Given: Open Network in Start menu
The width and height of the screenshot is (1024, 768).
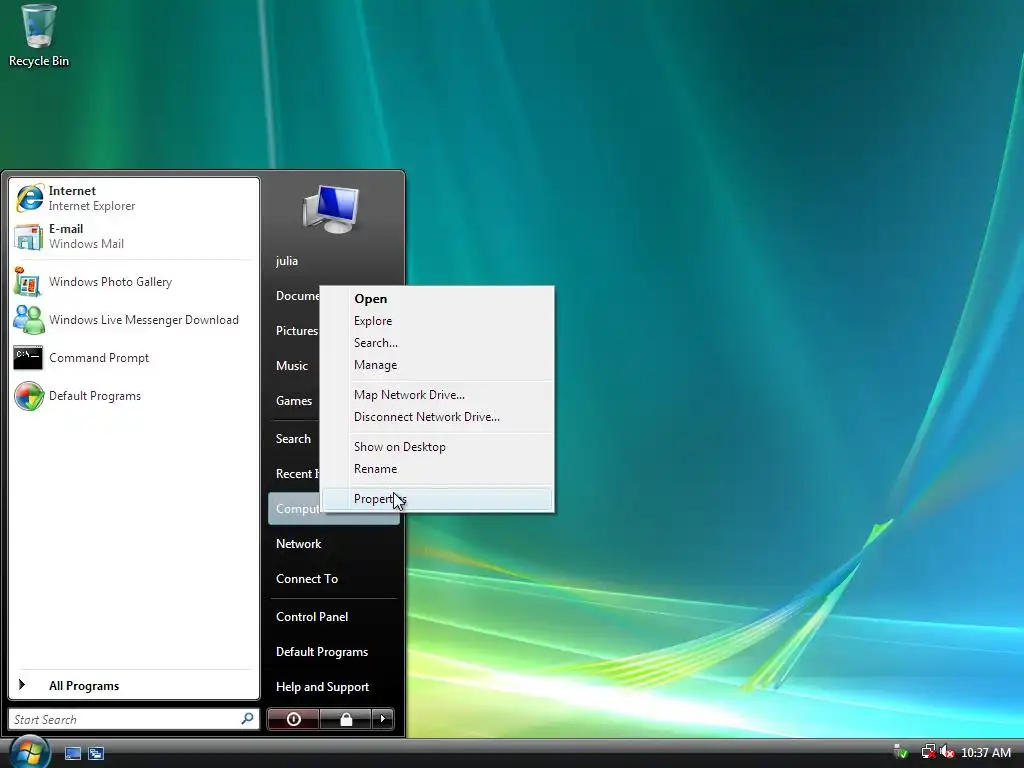Looking at the screenshot, I should click(333, 544).
